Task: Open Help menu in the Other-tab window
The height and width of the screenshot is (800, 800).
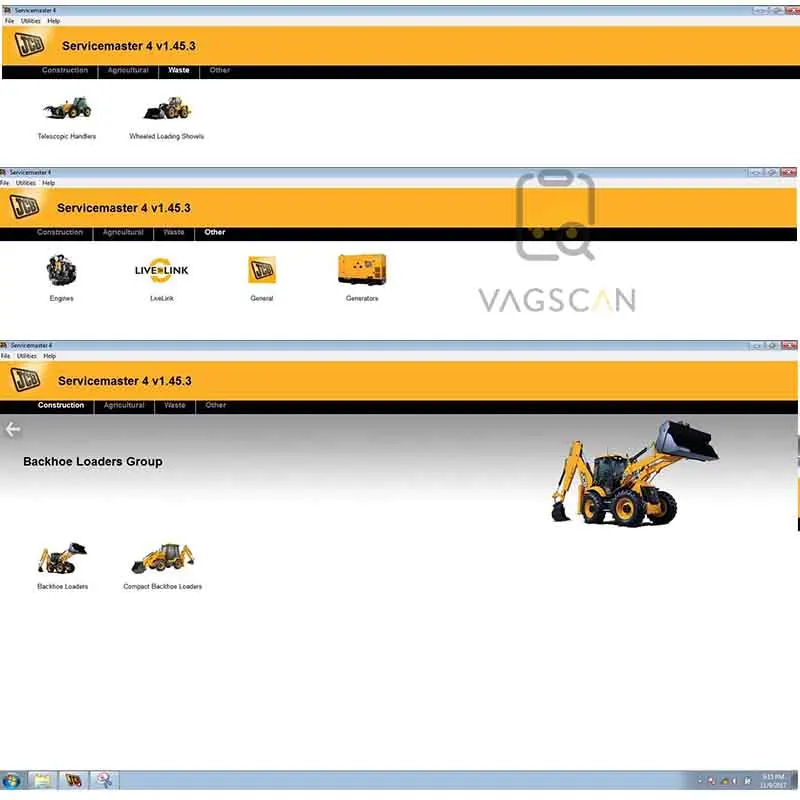Action: (48, 183)
